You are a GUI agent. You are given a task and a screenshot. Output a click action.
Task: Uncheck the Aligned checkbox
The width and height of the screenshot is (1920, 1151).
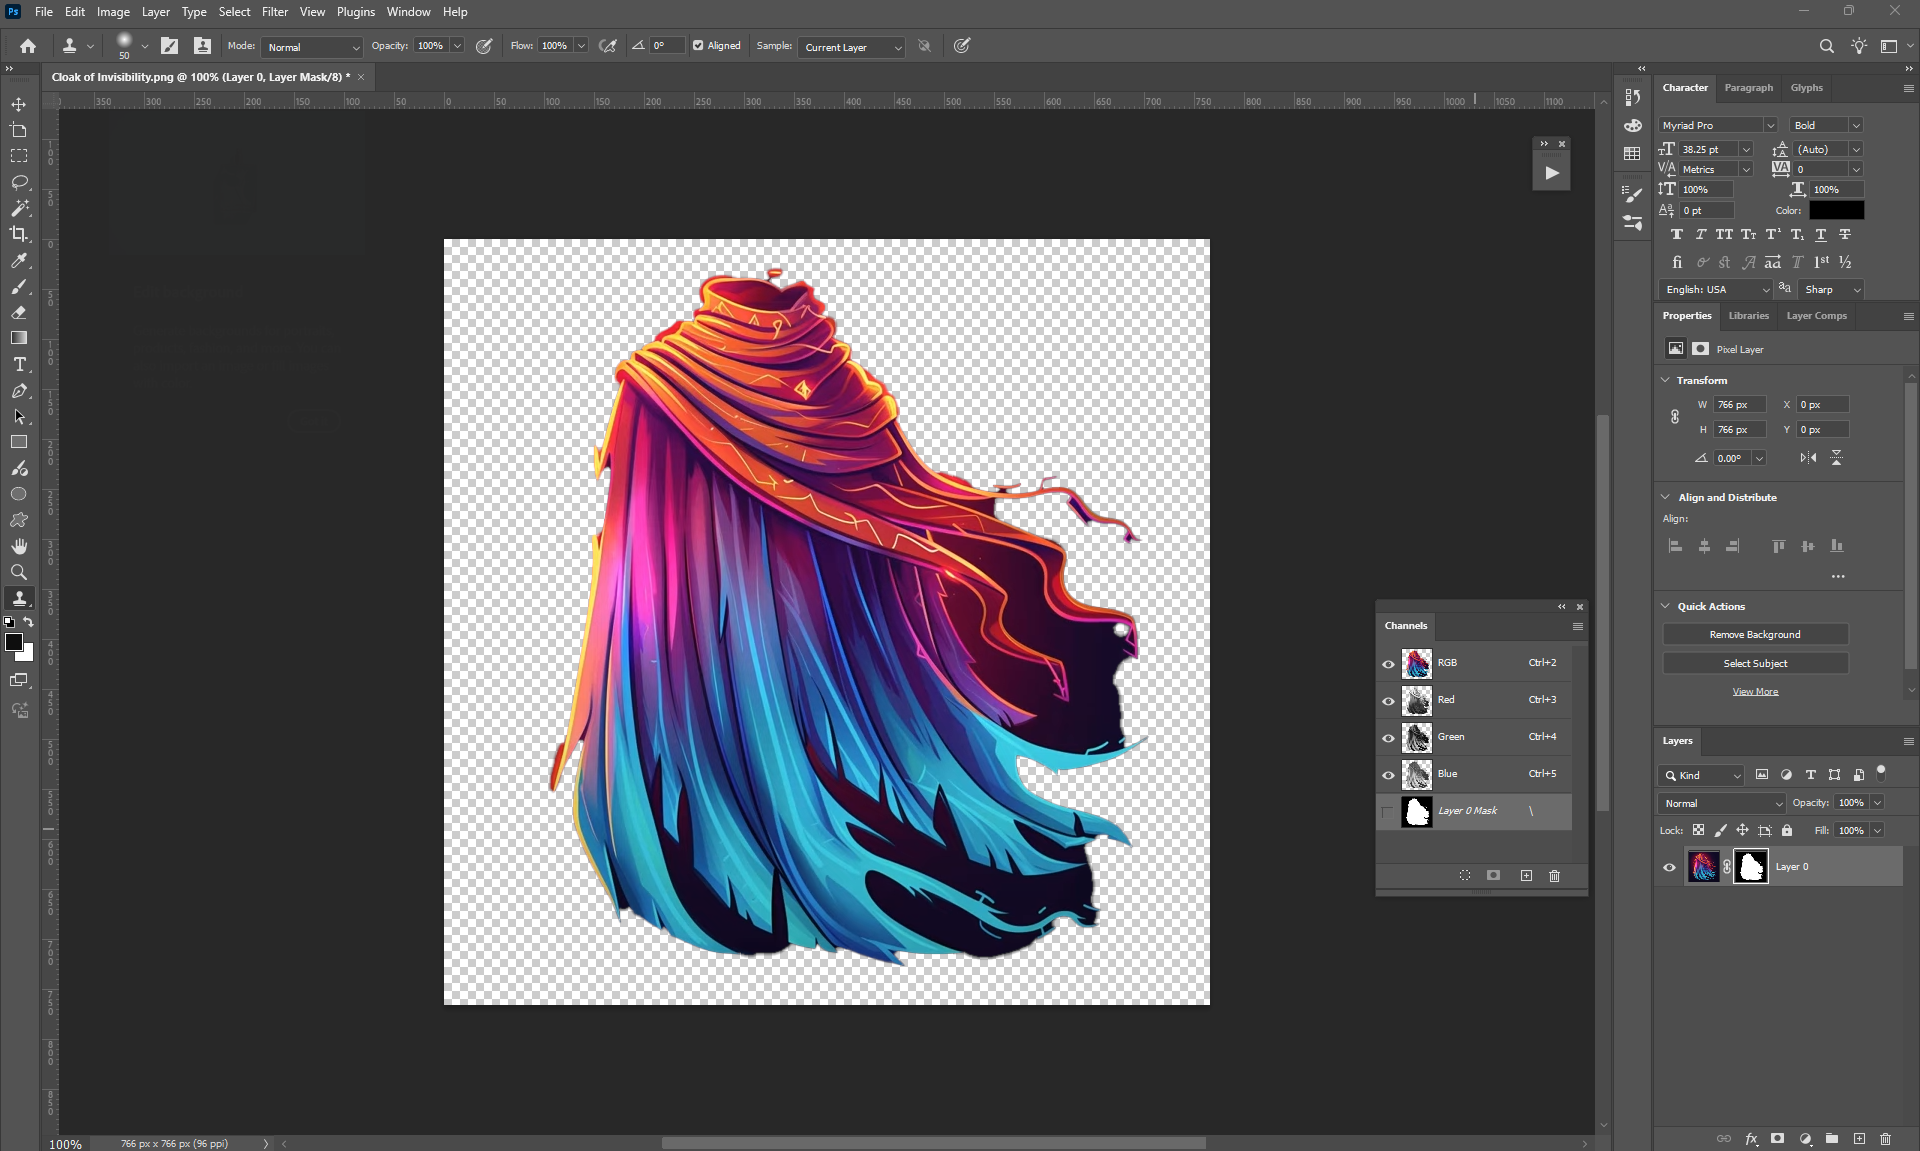(x=698, y=46)
